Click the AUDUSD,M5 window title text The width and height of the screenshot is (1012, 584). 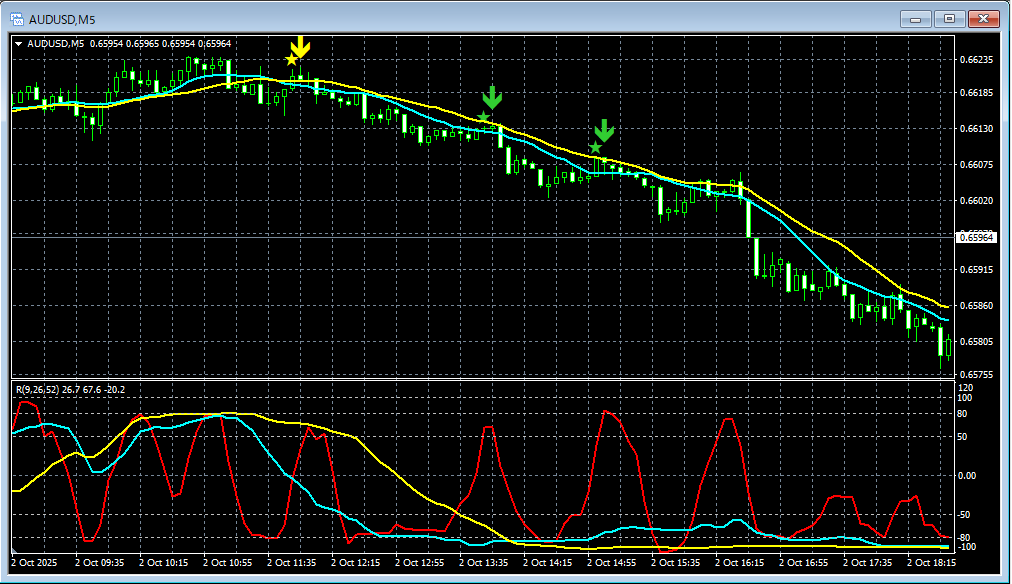pos(62,18)
